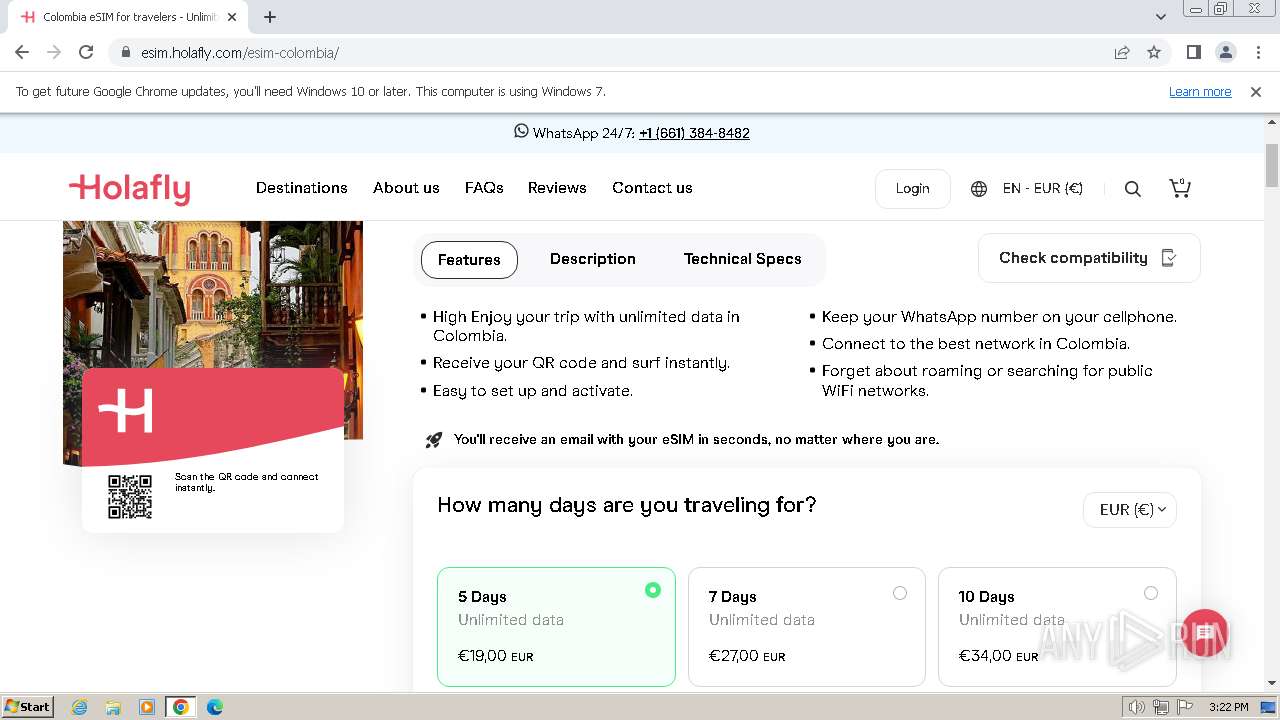Open a new browser tab
The width and height of the screenshot is (1280, 720).
pos(270,17)
